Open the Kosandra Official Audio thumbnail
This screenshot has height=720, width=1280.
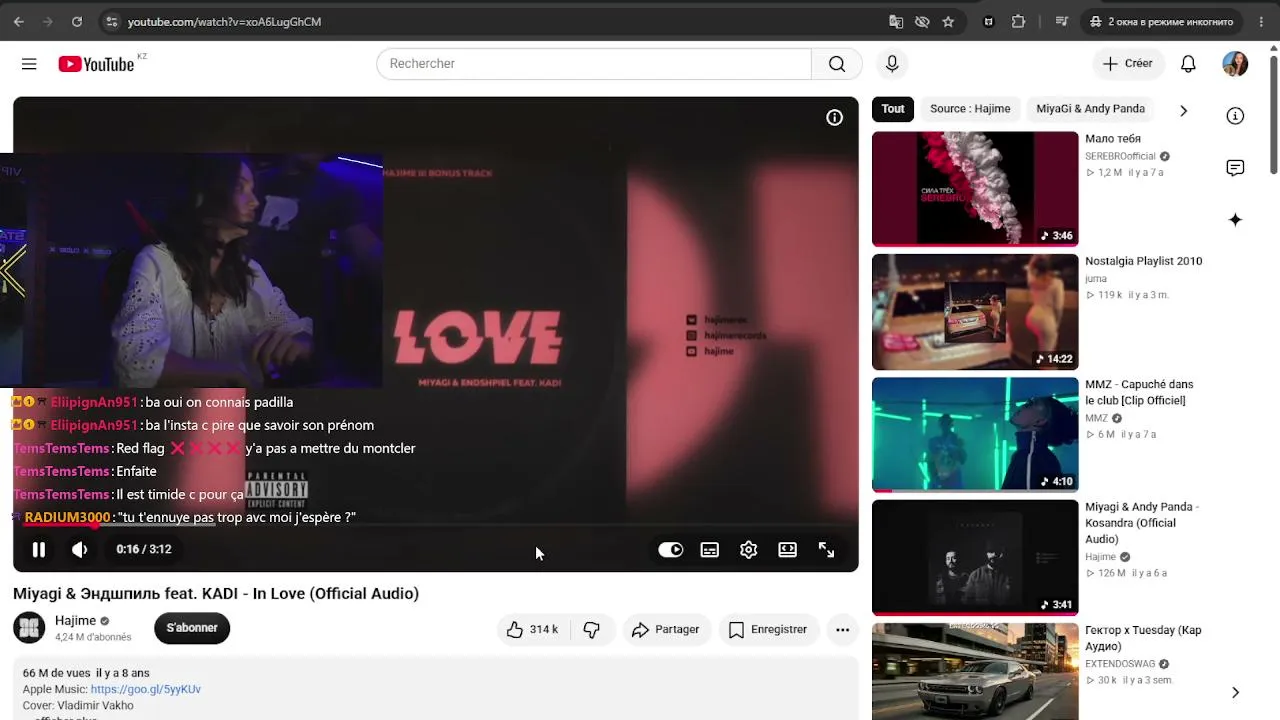coord(975,558)
